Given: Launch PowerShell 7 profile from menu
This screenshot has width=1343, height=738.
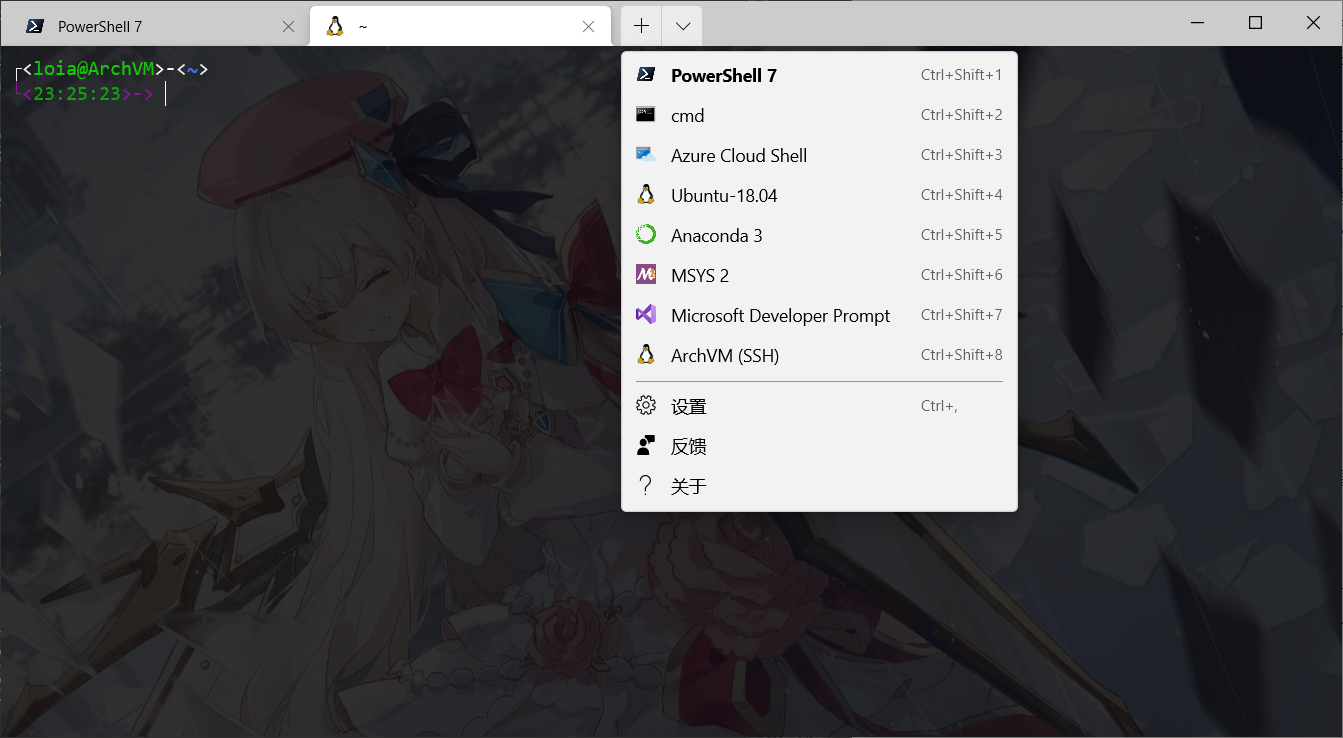Looking at the screenshot, I should 819,75.
